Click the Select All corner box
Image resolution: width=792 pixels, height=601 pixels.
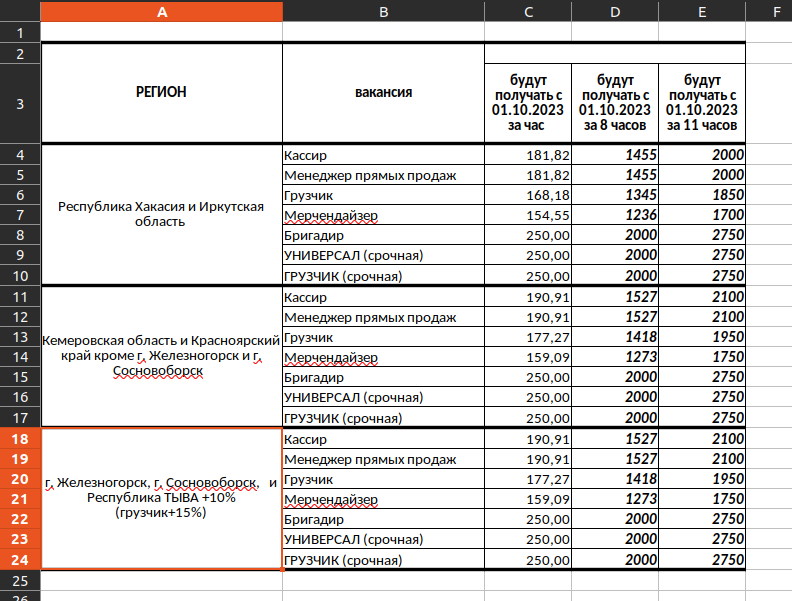[20, 11]
